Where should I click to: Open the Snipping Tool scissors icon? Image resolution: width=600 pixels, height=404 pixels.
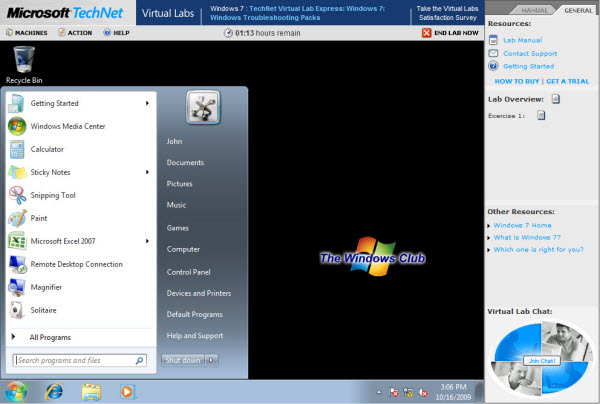tap(17, 195)
